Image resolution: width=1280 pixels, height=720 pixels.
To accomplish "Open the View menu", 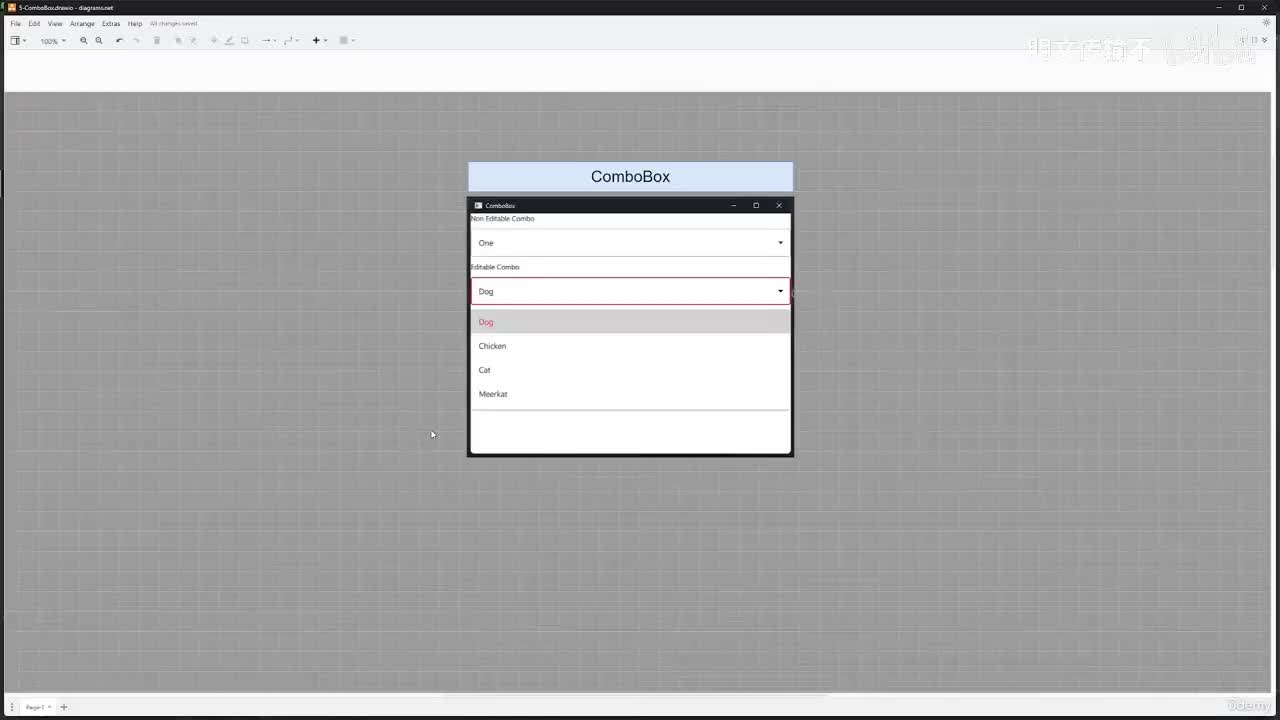I will coord(55,24).
